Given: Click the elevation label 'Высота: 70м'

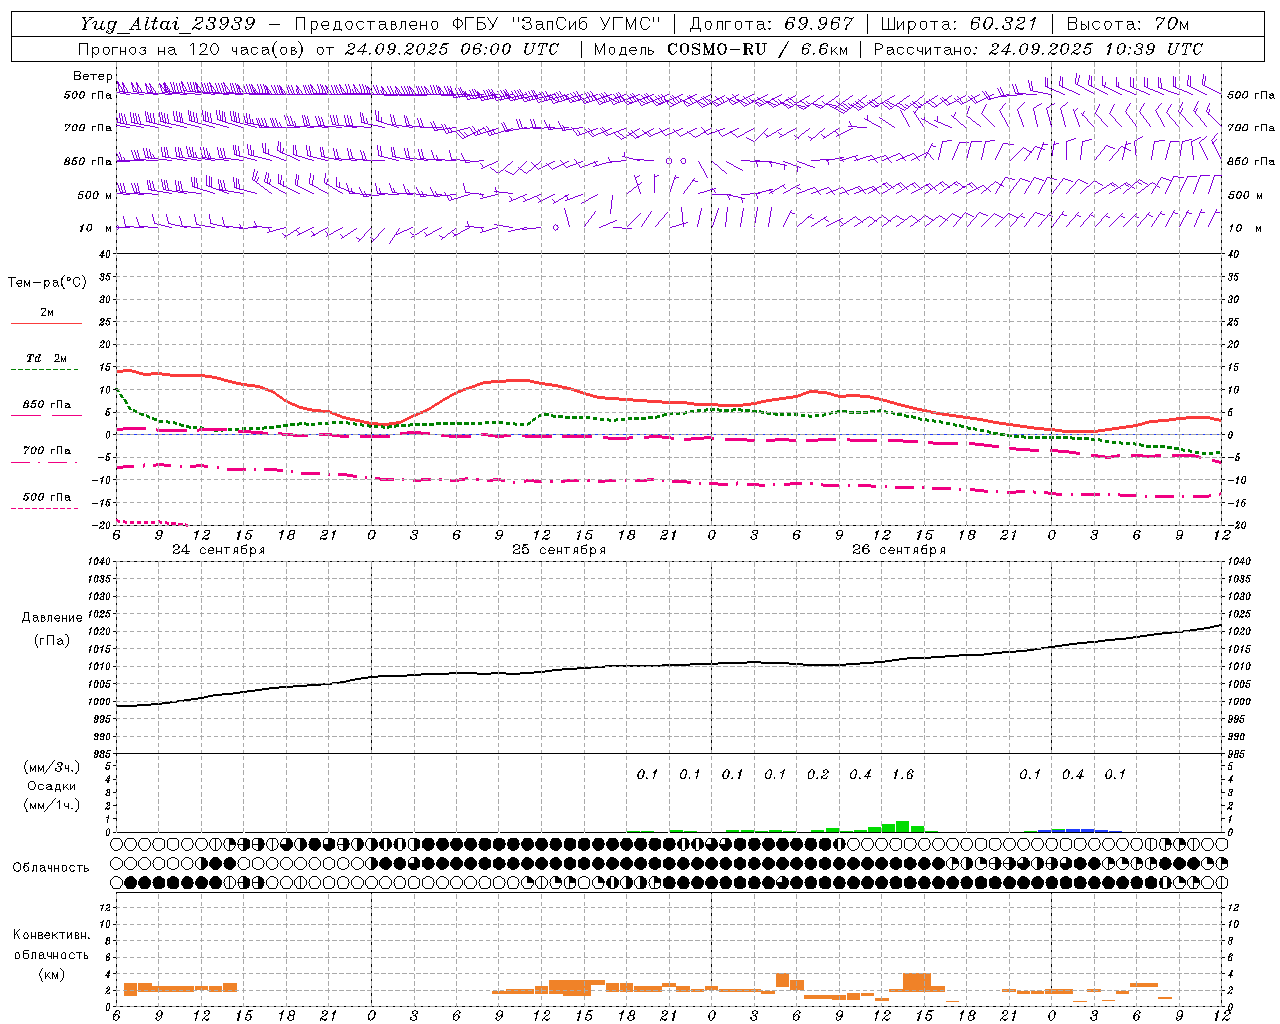Looking at the screenshot, I should (x=1128, y=24).
